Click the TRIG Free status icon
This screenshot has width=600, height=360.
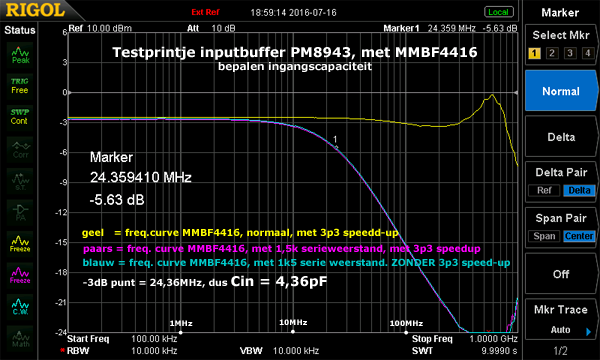click(20, 86)
